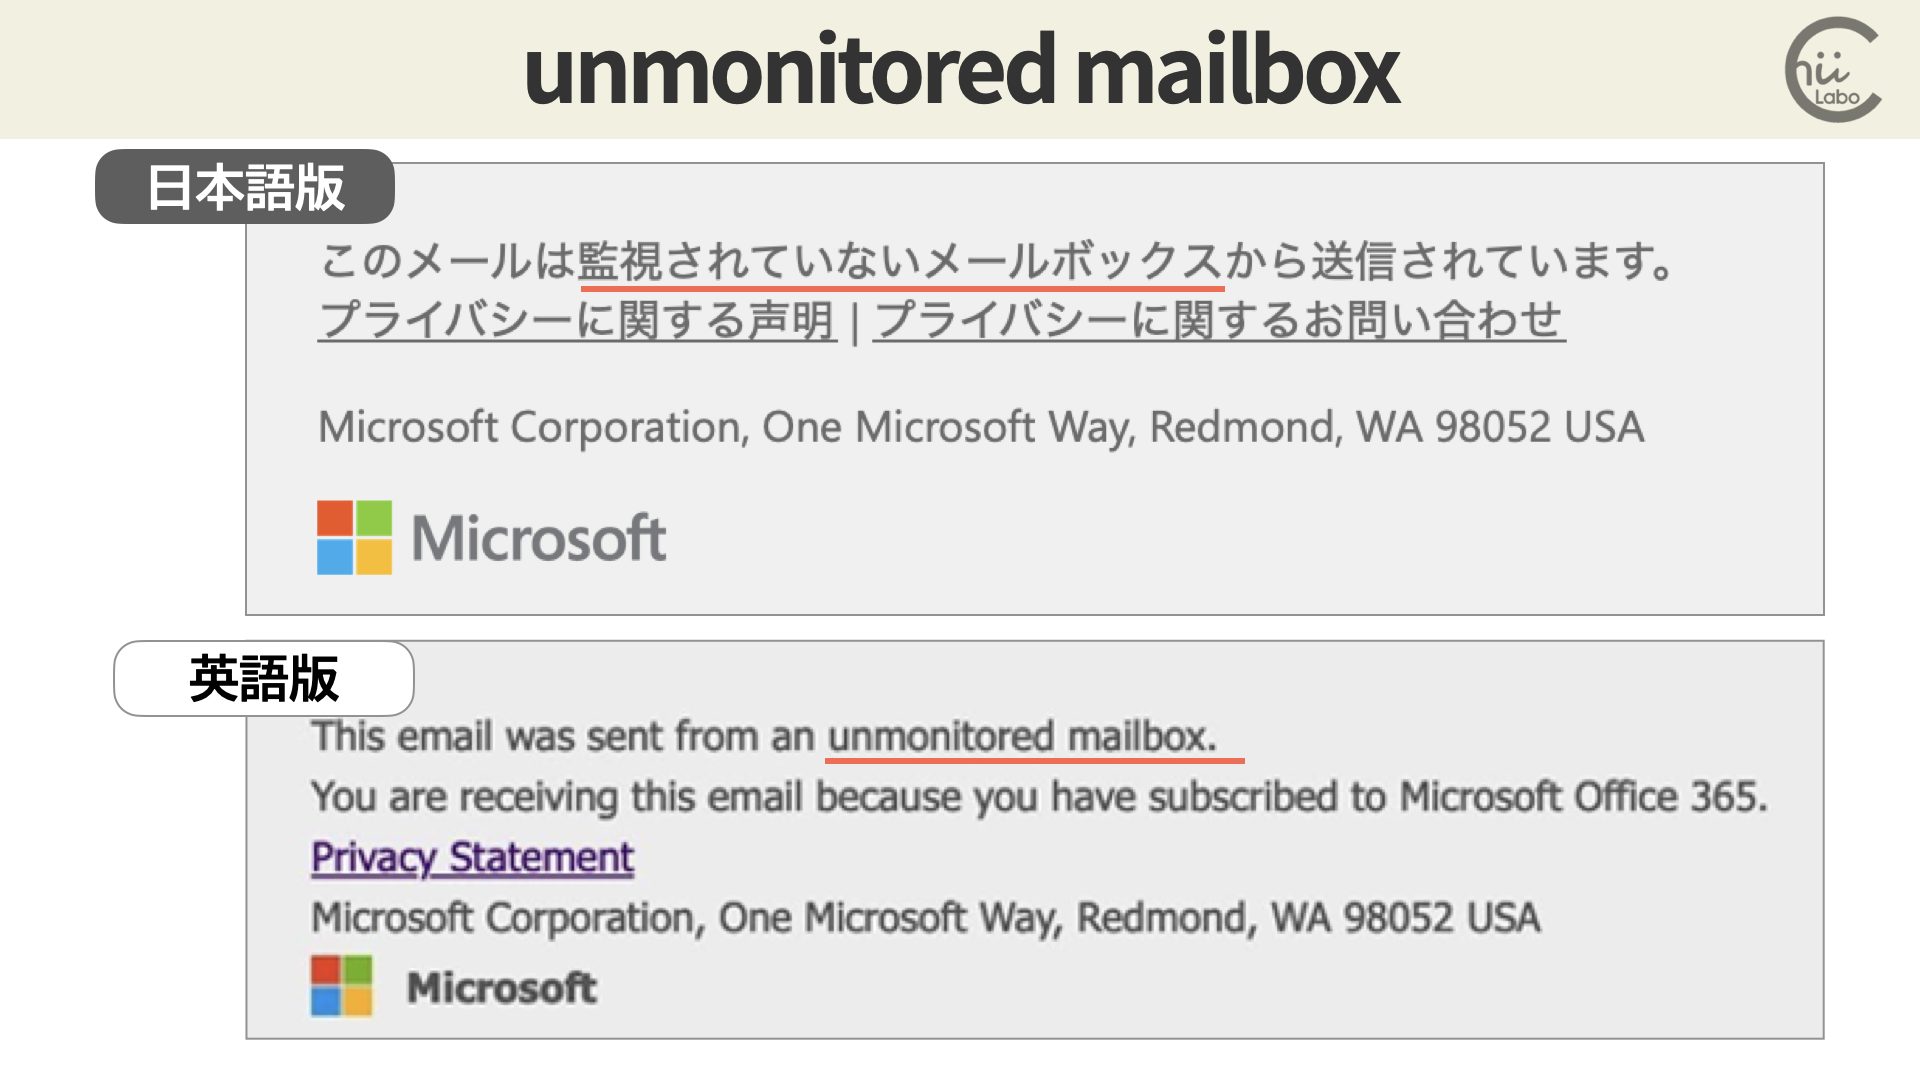Click the chiiLabo logo in the corner
This screenshot has height=1080, width=1920.
coord(1834,69)
